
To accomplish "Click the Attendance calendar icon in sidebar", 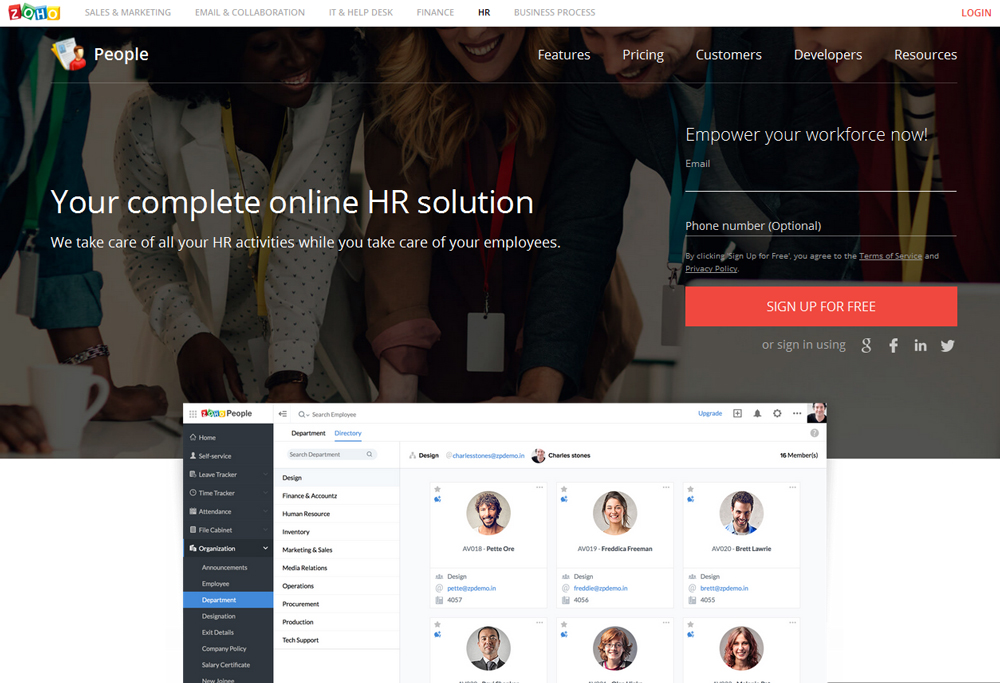I will [193, 511].
